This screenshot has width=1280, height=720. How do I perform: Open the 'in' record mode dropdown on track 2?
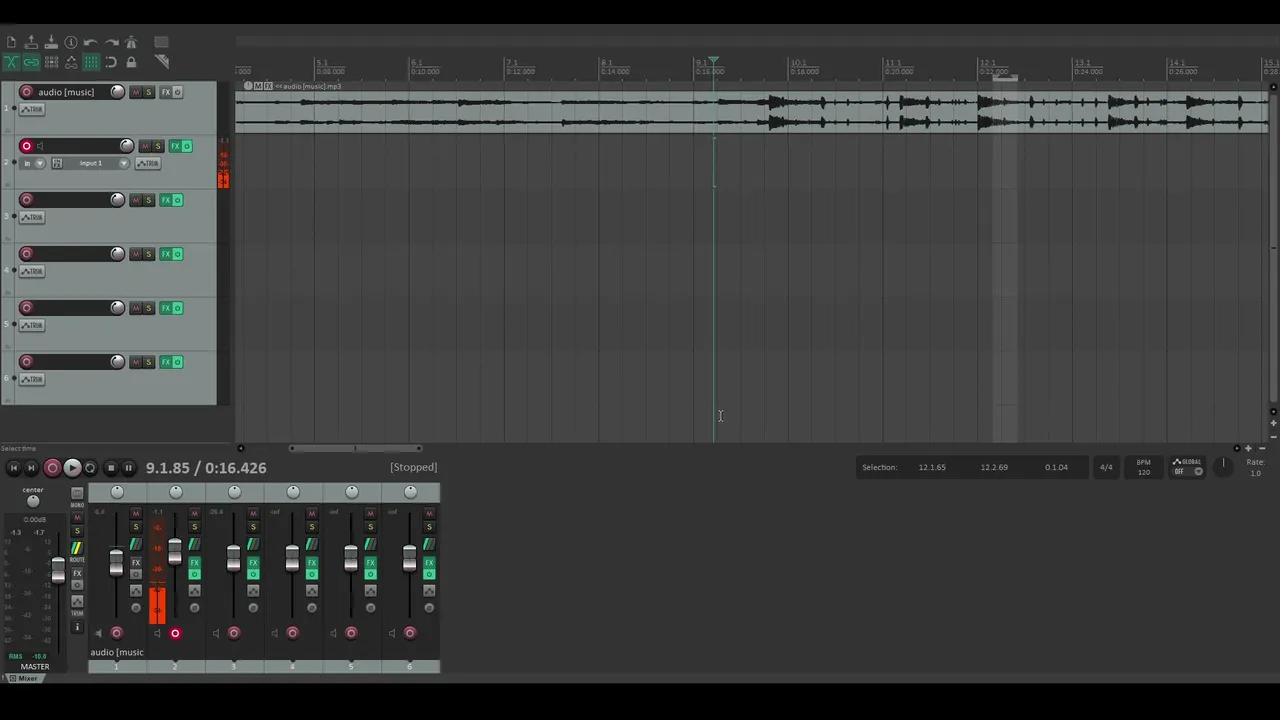coord(32,163)
